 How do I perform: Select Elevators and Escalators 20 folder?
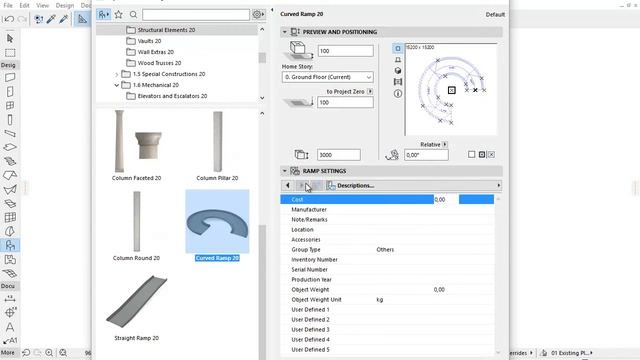coord(172,96)
